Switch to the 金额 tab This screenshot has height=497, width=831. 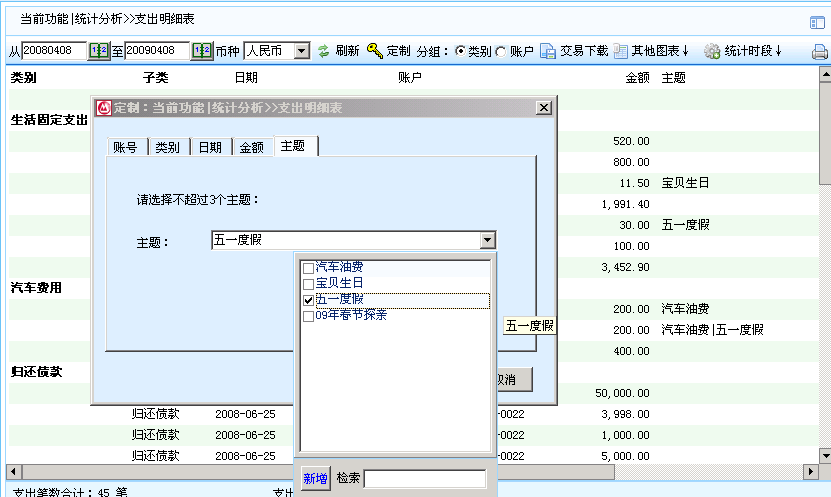pos(251,147)
